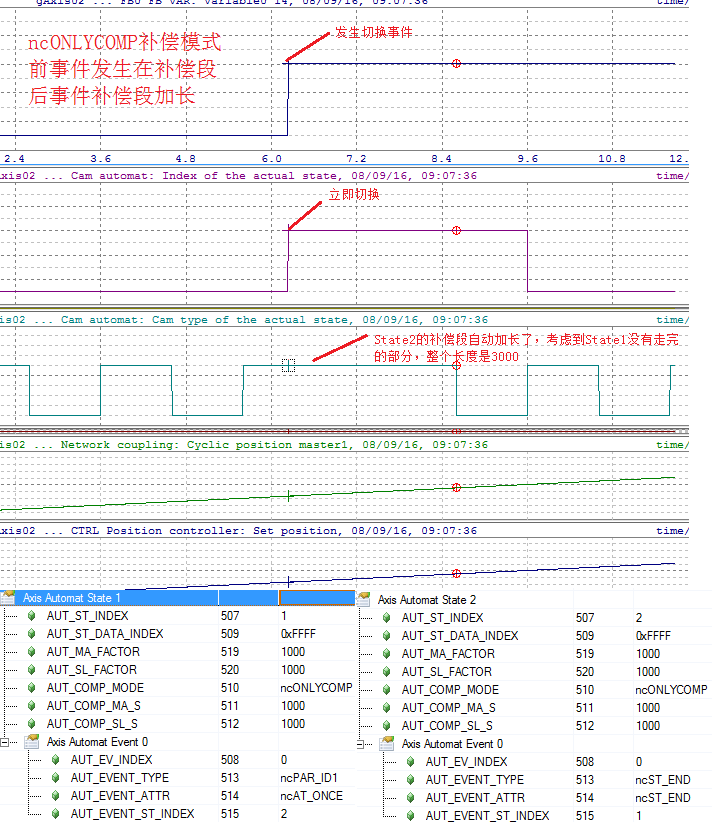Click the 'Cam type of the actual state' chart title
The image size is (714, 822).
(244, 320)
